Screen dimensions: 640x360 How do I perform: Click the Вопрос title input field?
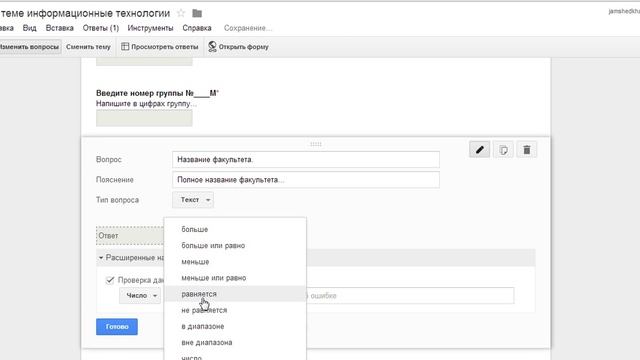click(x=306, y=160)
